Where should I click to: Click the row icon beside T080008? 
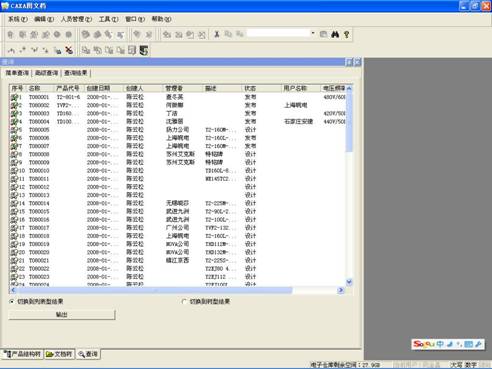(x=14, y=154)
